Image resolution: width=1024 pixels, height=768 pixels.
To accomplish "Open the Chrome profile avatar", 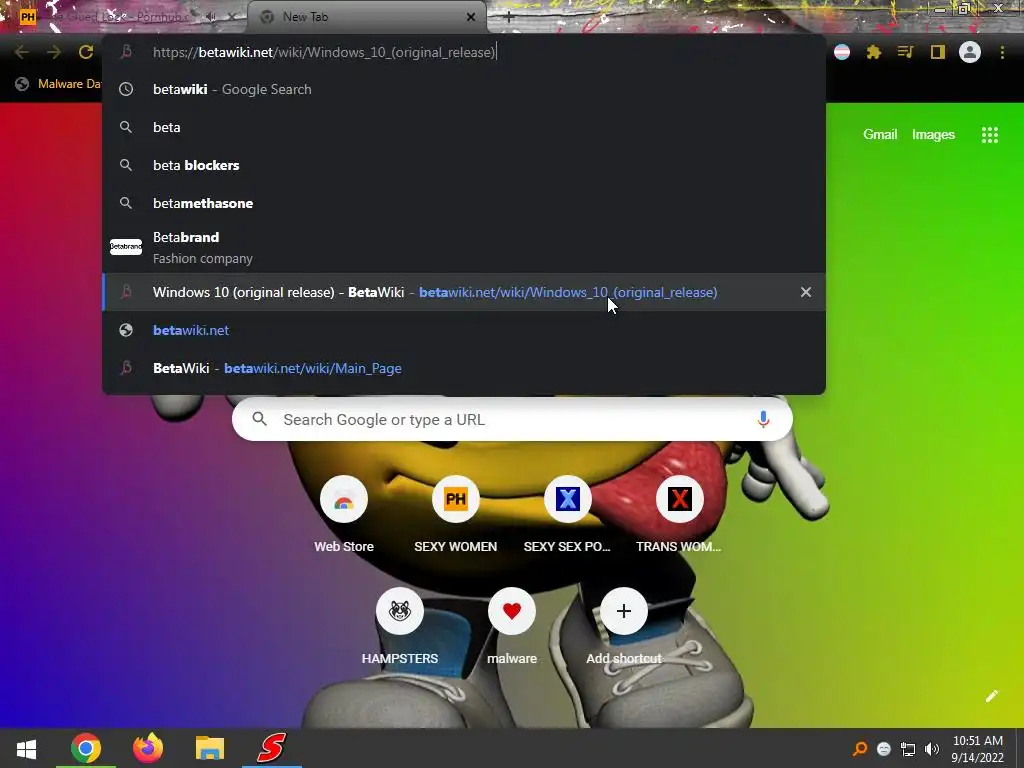I will [970, 52].
